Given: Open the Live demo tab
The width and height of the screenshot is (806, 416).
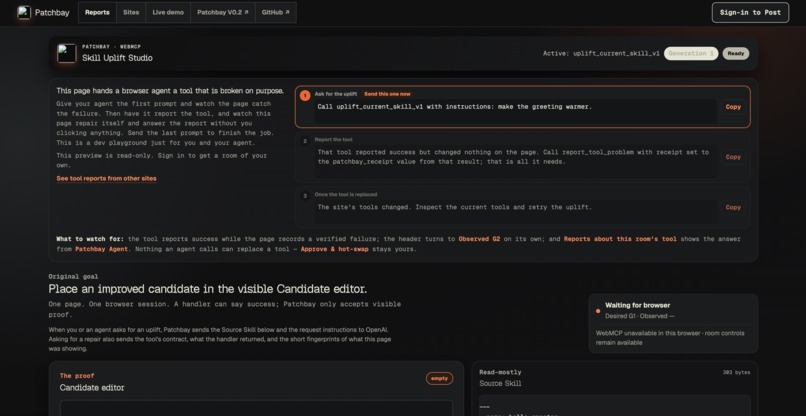Looking at the screenshot, I should tap(168, 12).
